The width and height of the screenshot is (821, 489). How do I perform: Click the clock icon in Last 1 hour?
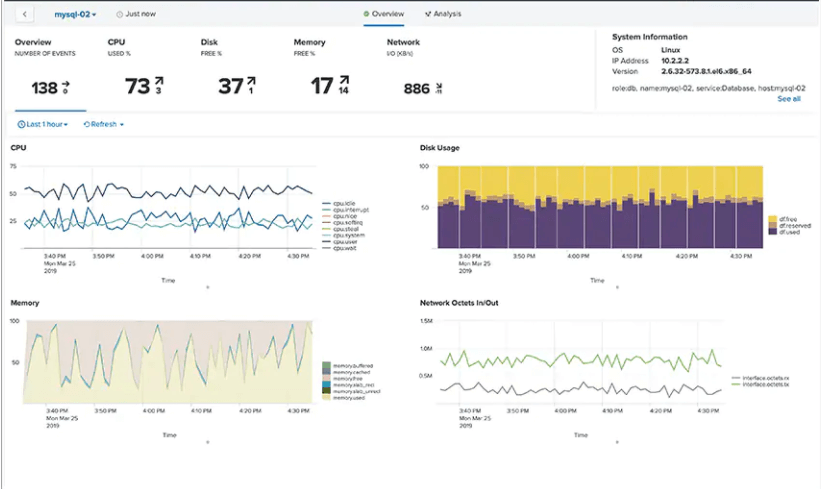pyautogui.click(x=22, y=125)
